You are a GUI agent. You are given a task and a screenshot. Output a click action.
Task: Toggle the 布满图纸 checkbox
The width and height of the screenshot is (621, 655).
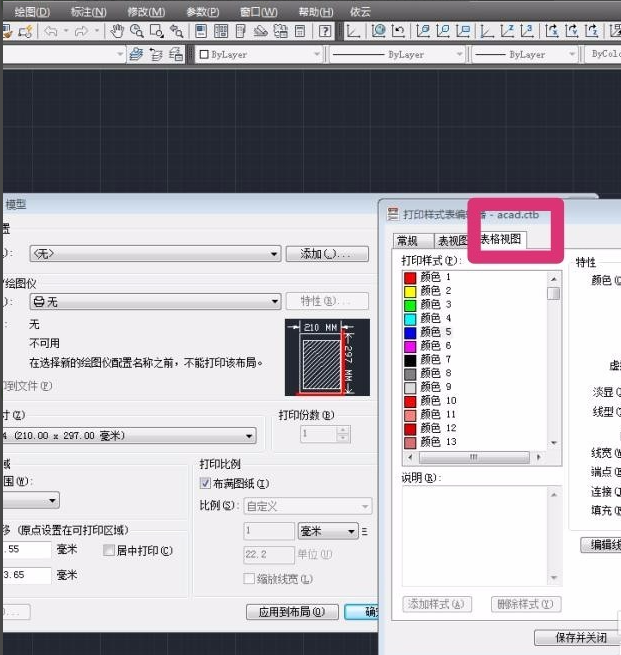tap(206, 484)
